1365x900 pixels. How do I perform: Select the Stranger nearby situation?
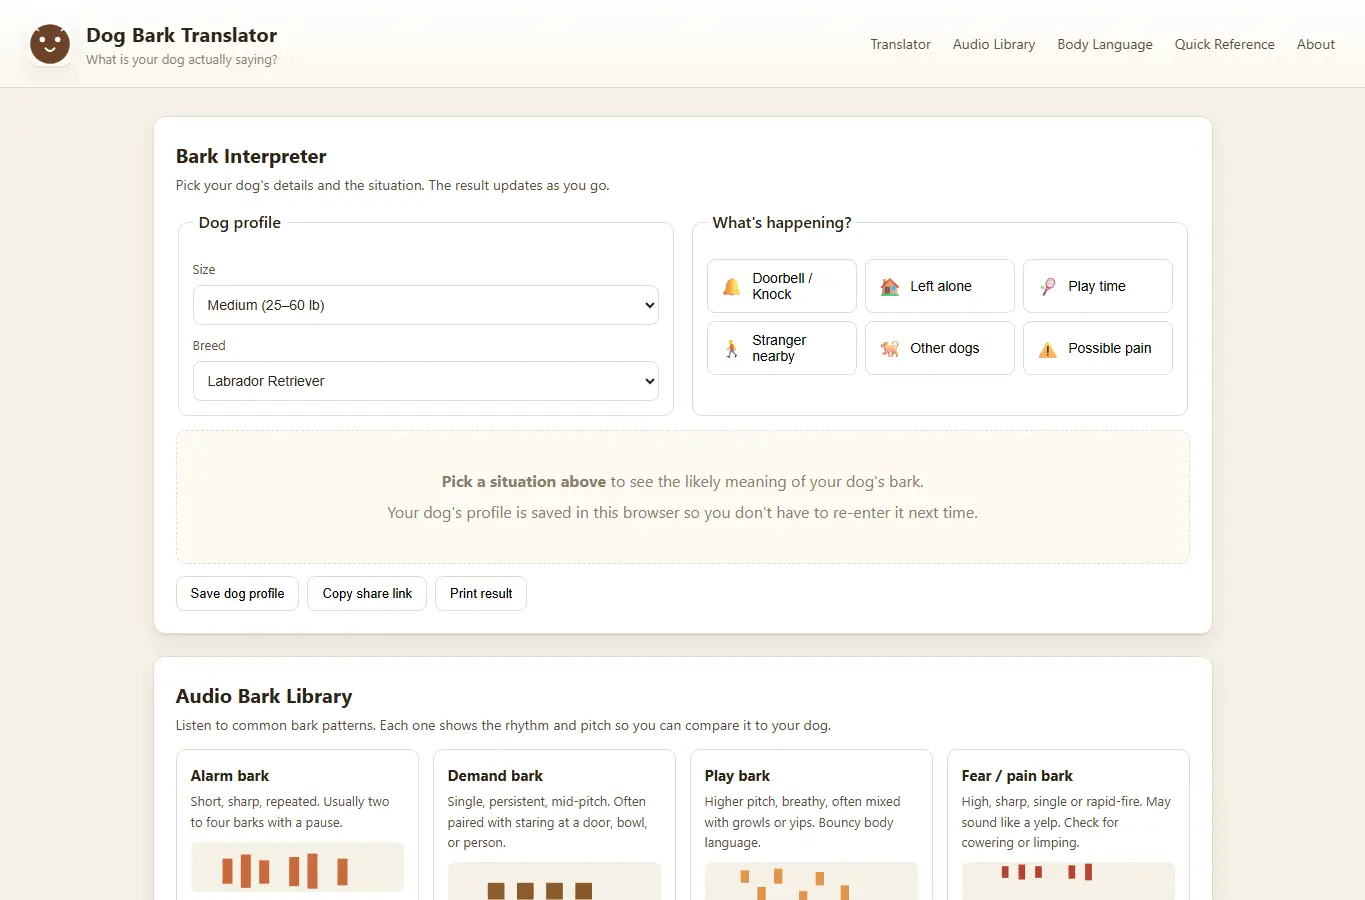[x=782, y=348]
